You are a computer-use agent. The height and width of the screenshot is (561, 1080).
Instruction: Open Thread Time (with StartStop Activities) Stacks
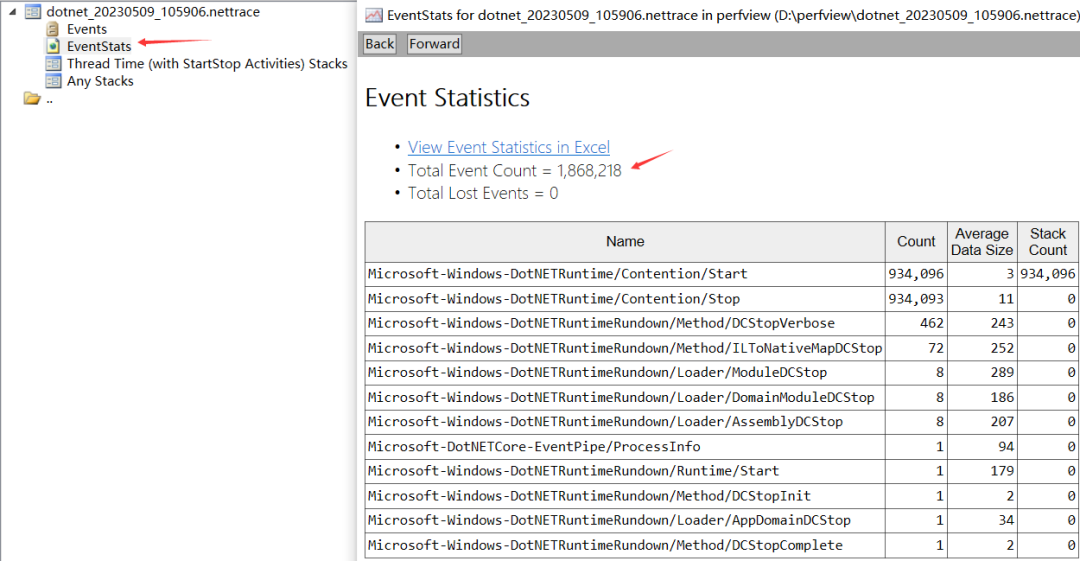tap(207, 64)
